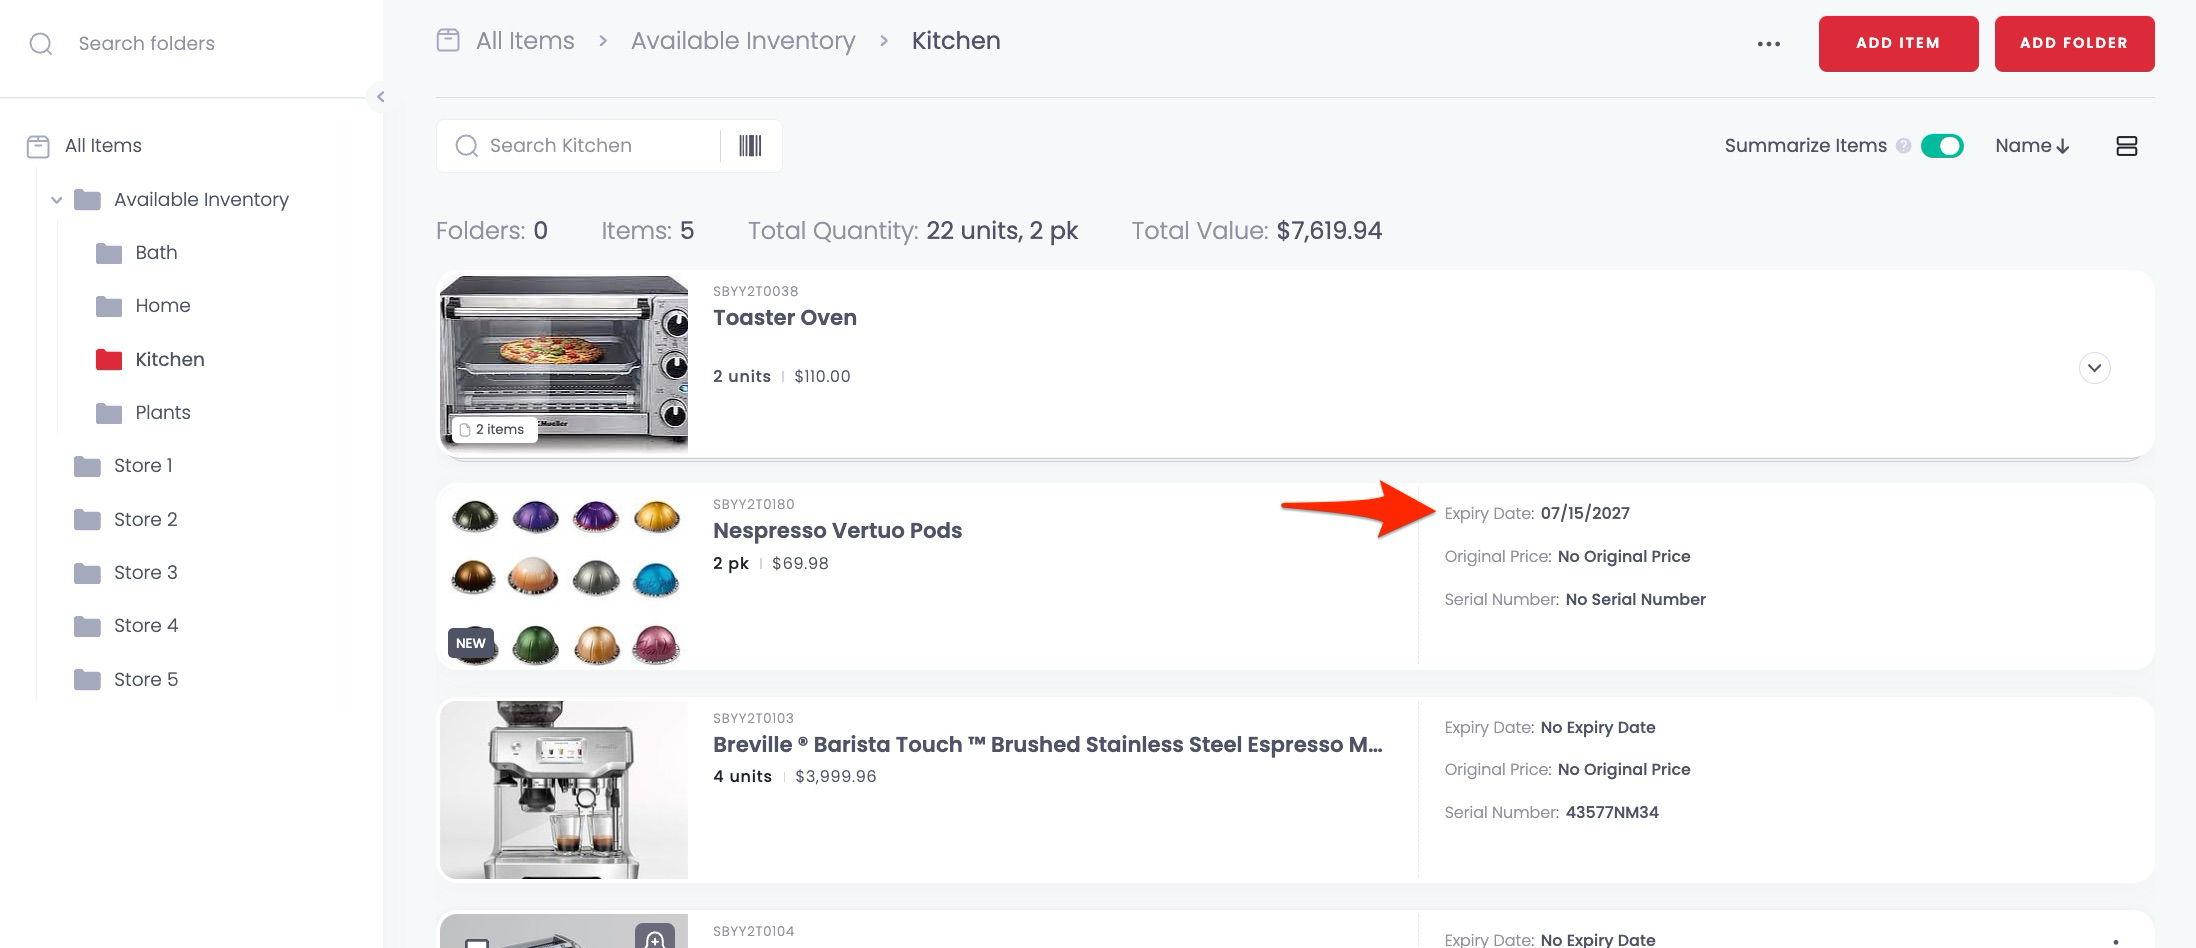Open the search folders magnifier icon

41,43
